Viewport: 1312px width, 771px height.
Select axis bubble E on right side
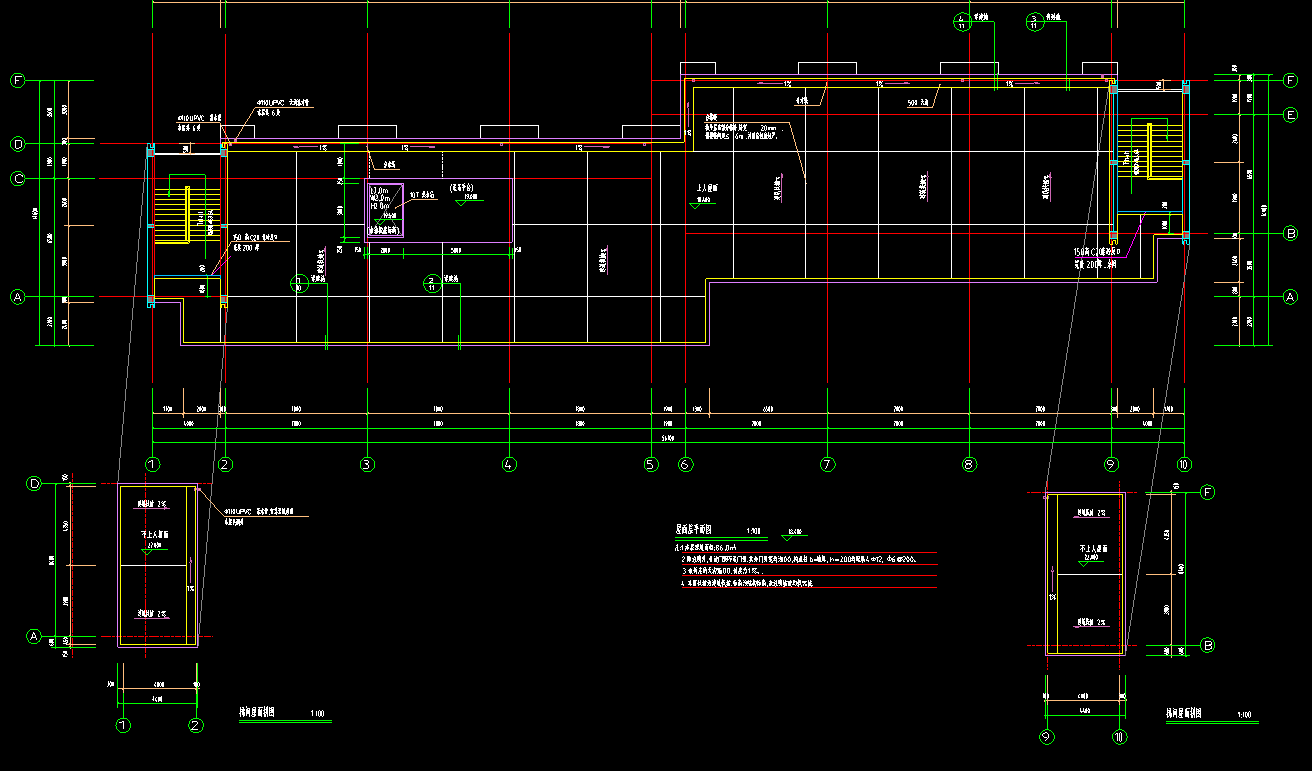1291,115
